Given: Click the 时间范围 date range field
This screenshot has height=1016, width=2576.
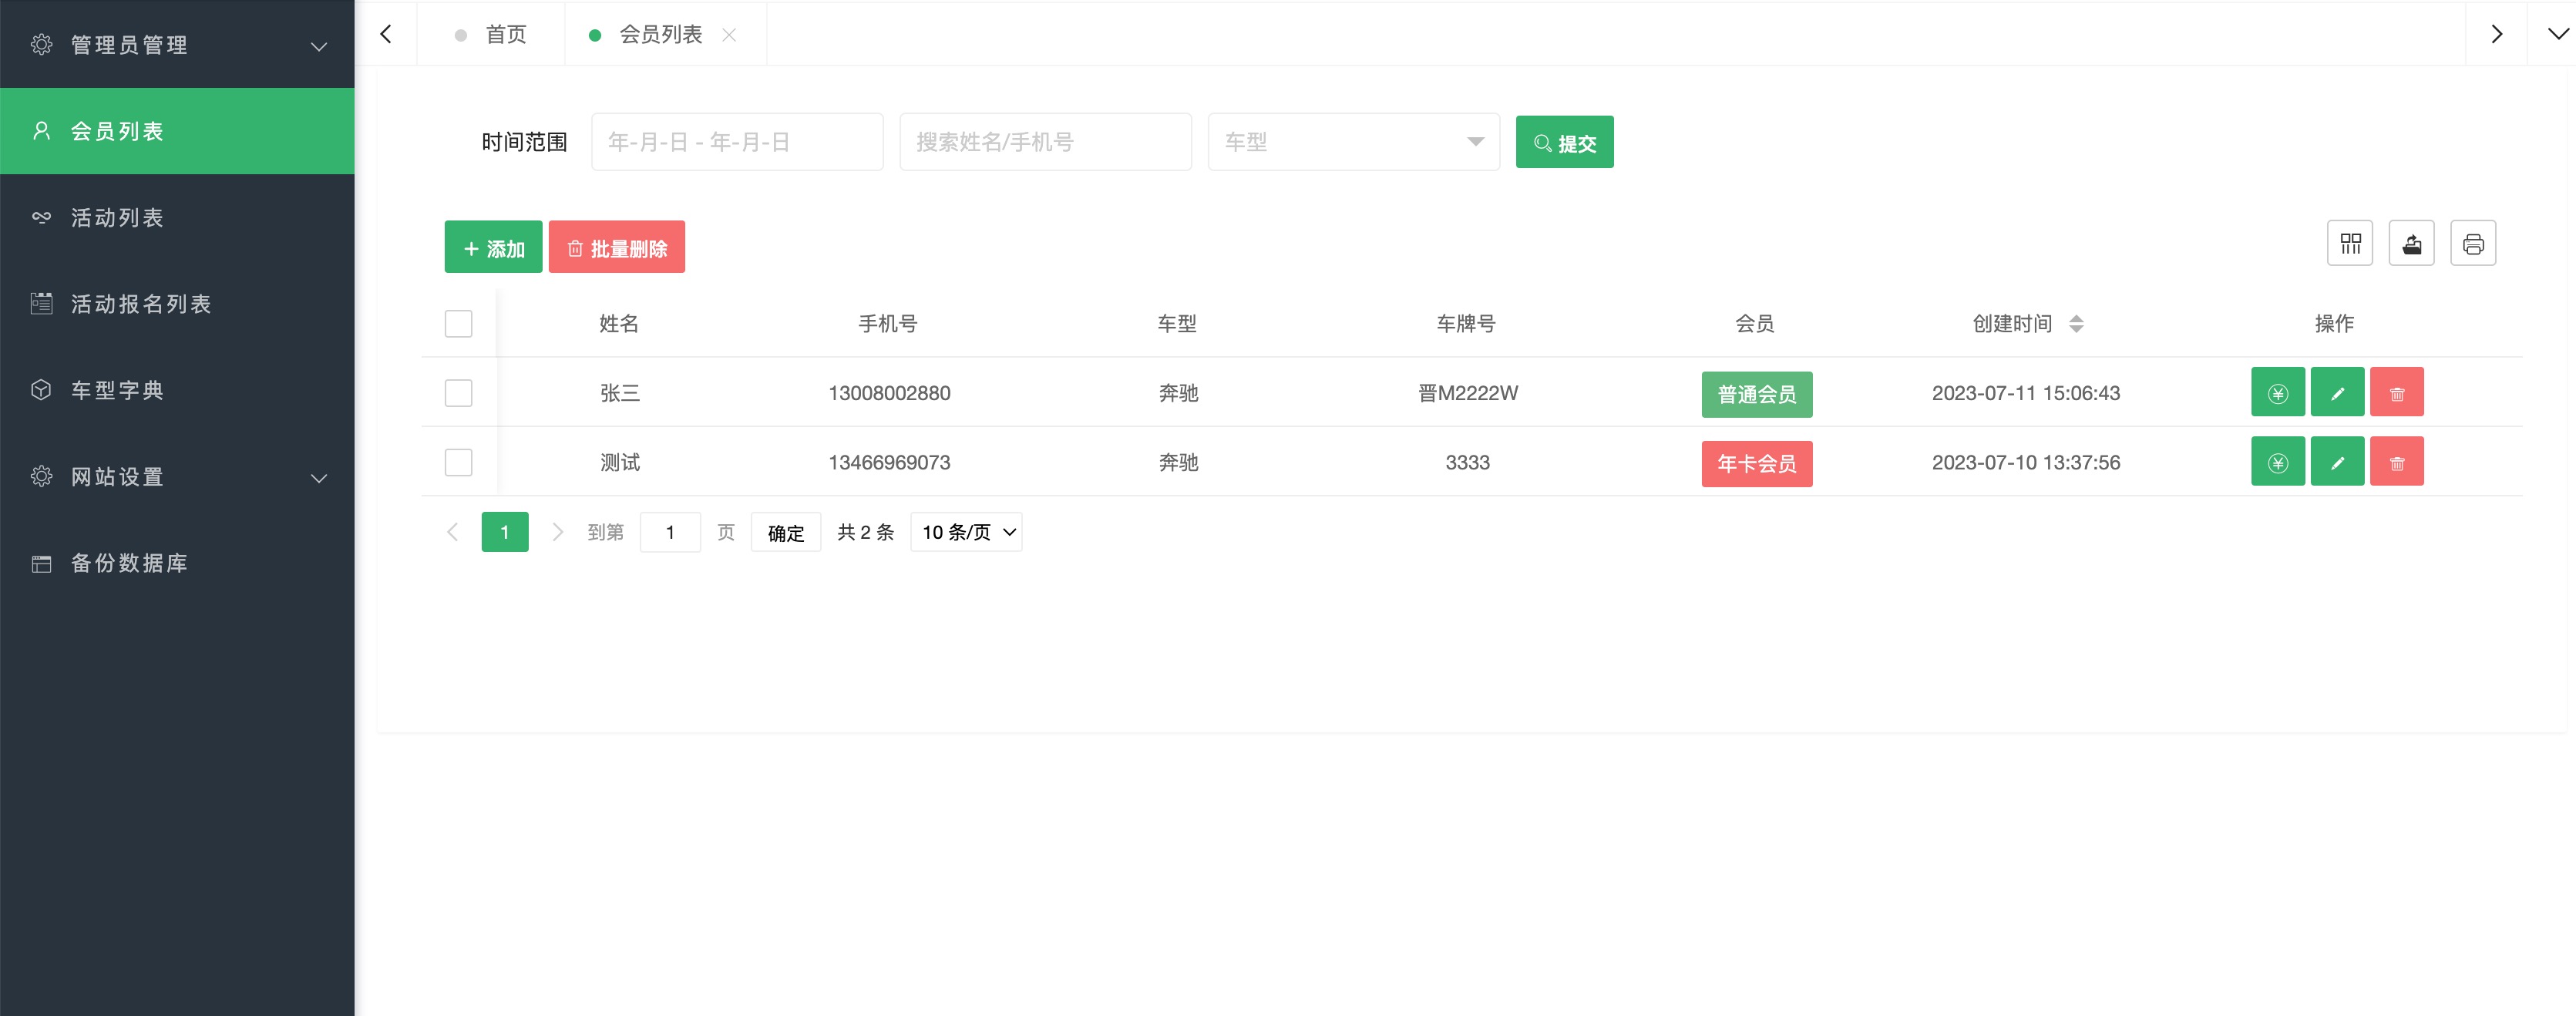Looking at the screenshot, I should (737, 142).
